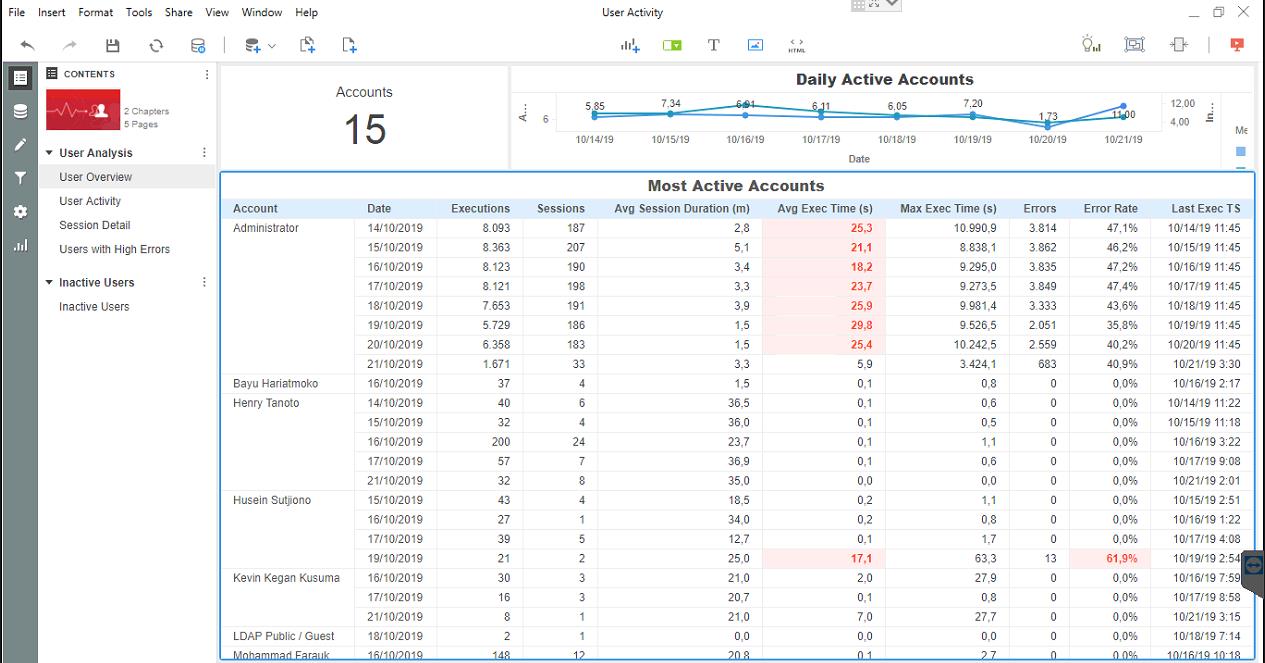The height and width of the screenshot is (663, 1265).
Task: Click the Refresh icon in the toolbar
Action: (x=156, y=45)
